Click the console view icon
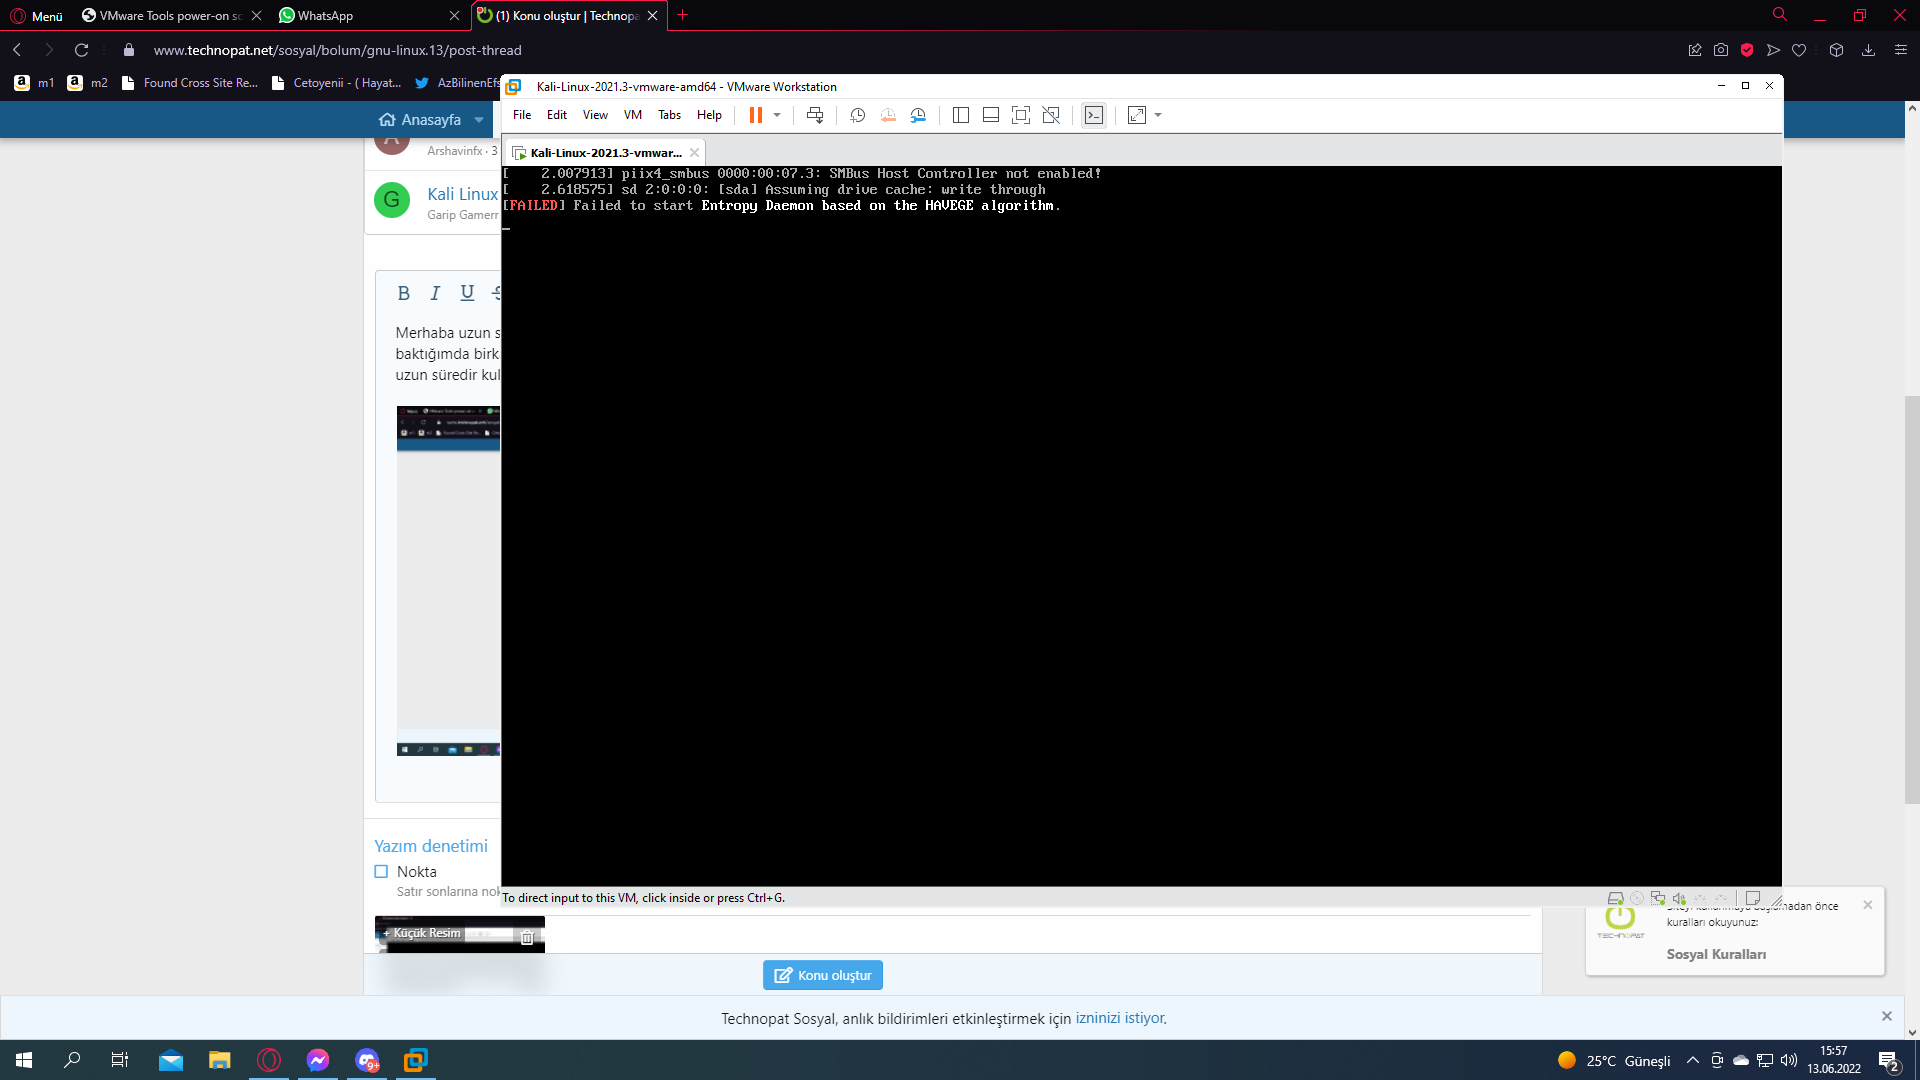This screenshot has height=1080, width=1920. (1094, 116)
